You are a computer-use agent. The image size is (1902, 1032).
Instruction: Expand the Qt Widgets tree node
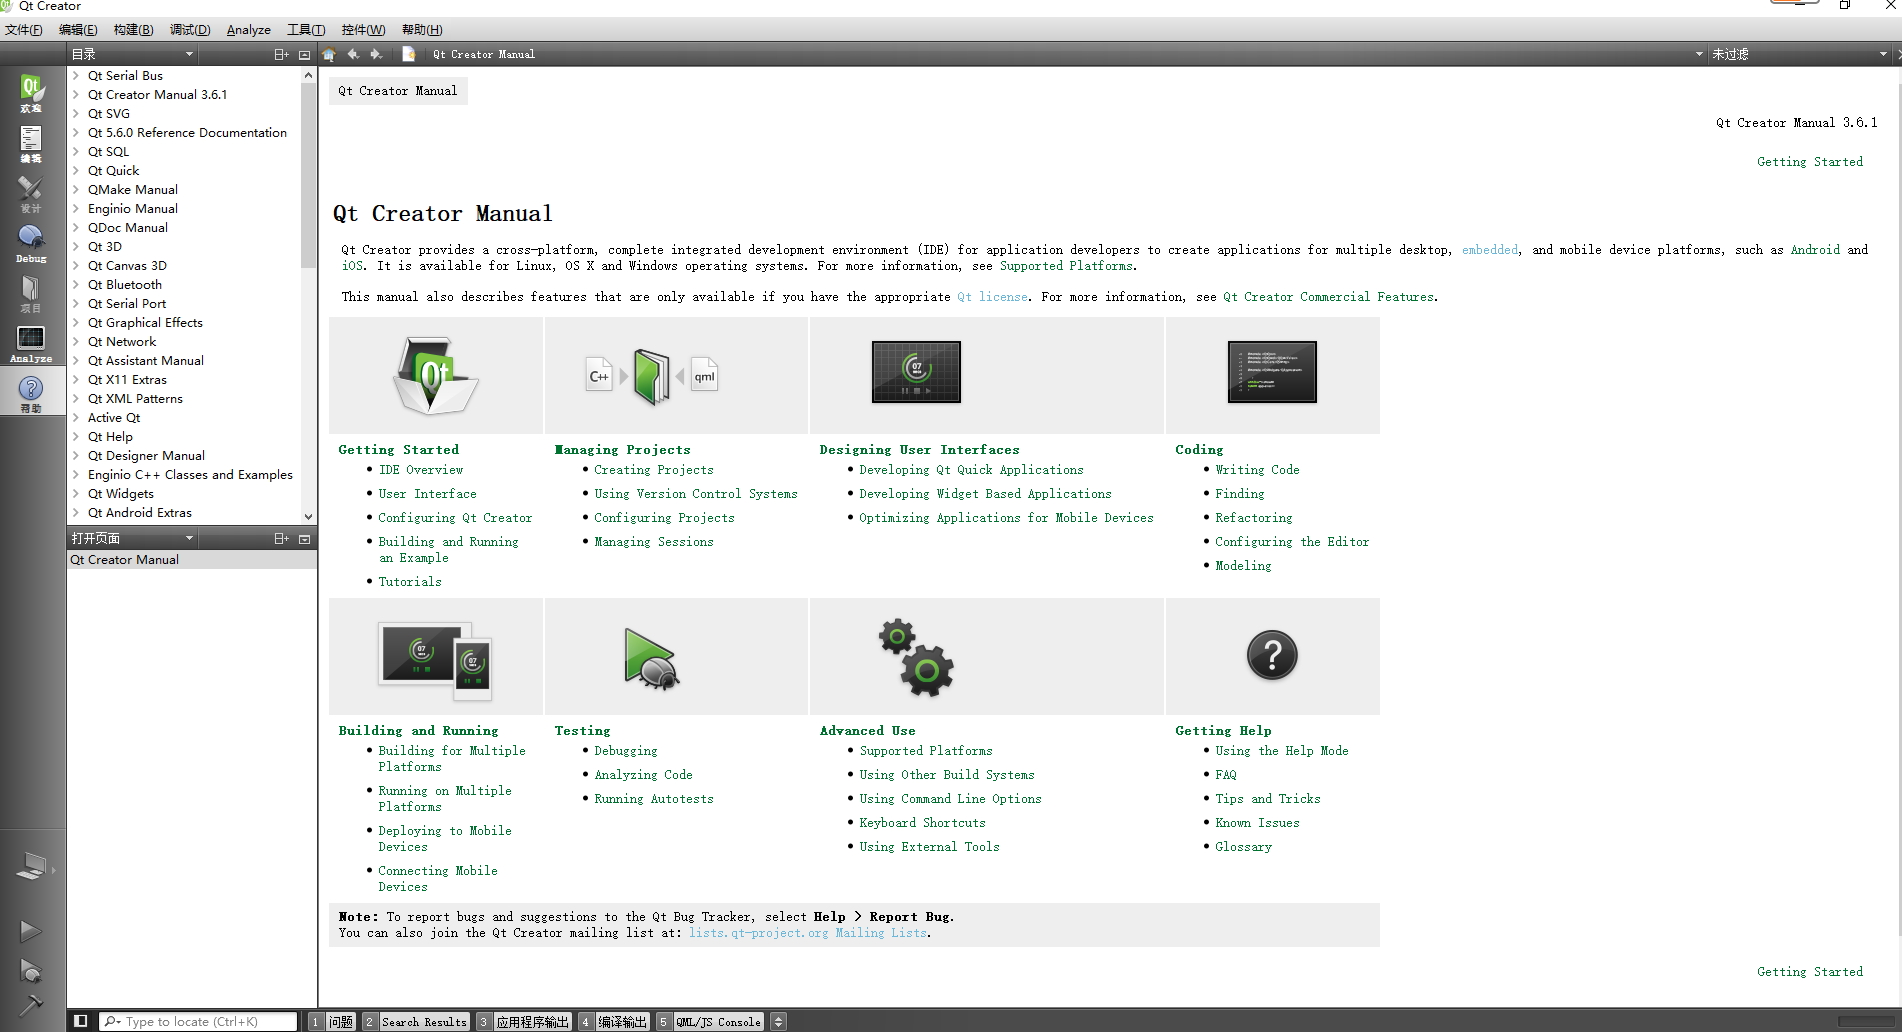[x=76, y=493]
